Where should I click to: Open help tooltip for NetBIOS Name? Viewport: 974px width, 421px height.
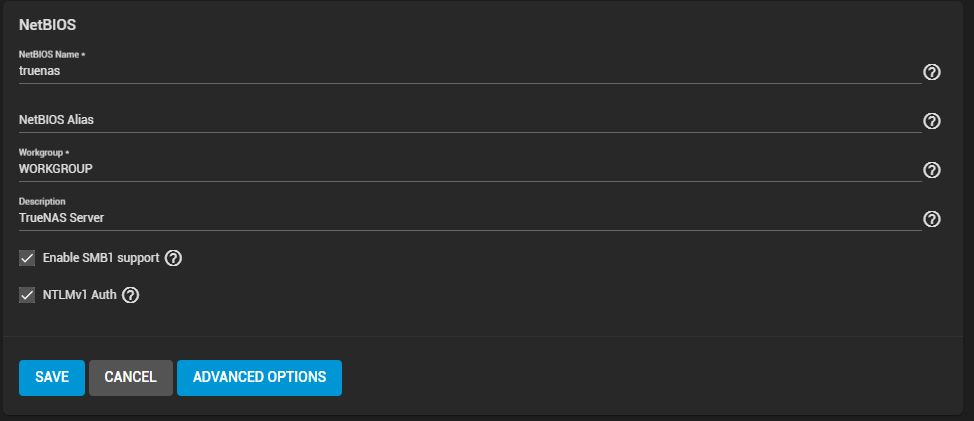pos(931,72)
